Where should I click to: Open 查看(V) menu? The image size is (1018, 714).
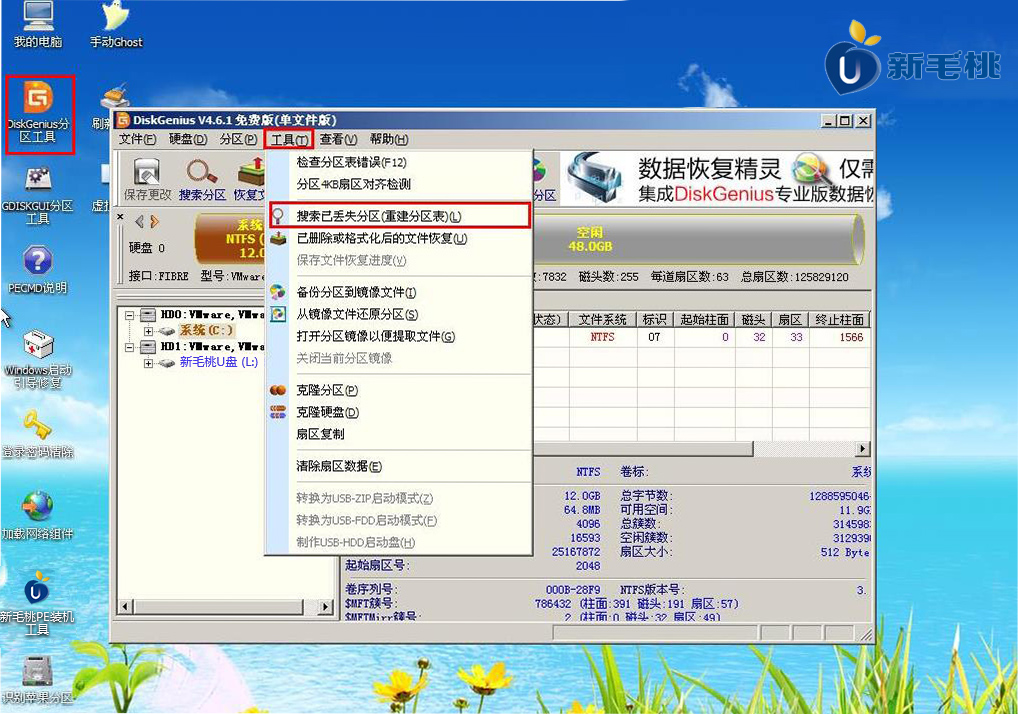[x=338, y=140]
